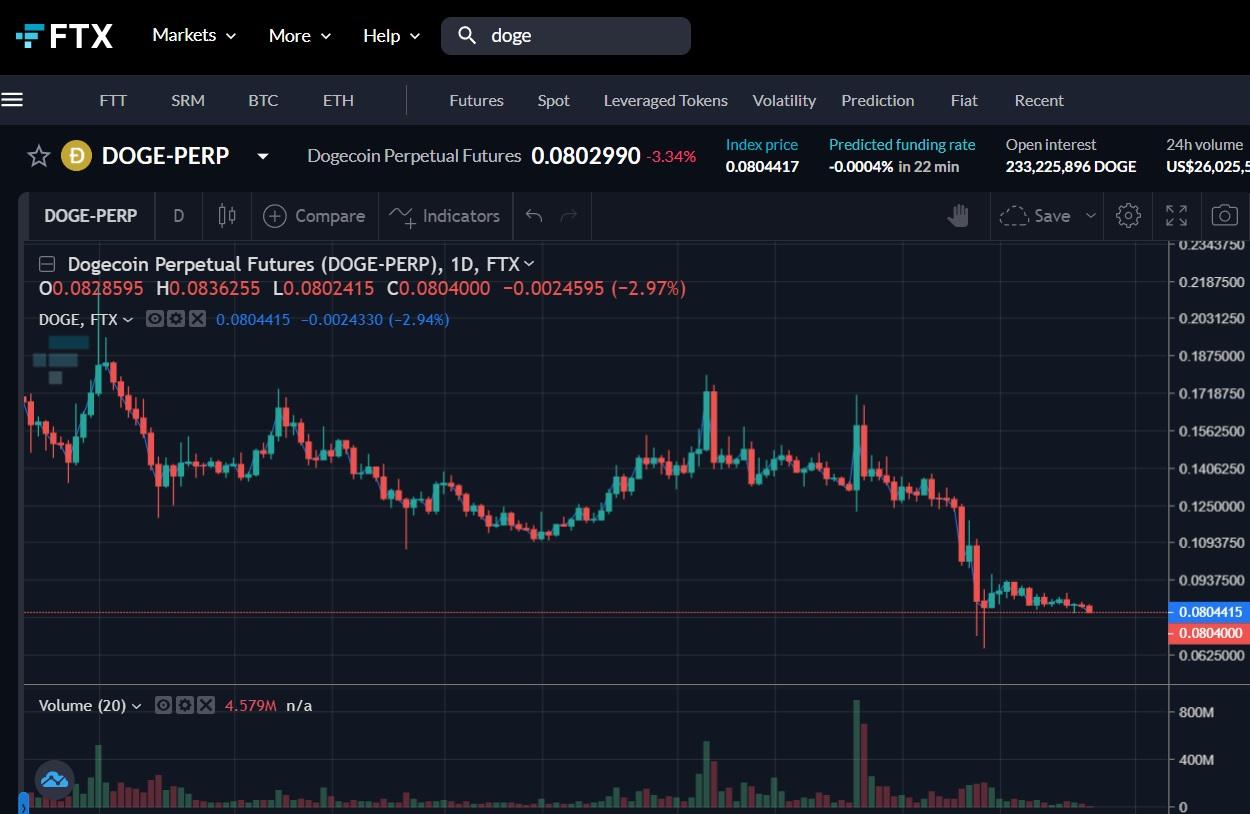
Task: Switch to the Volatility tab
Action: (x=784, y=100)
